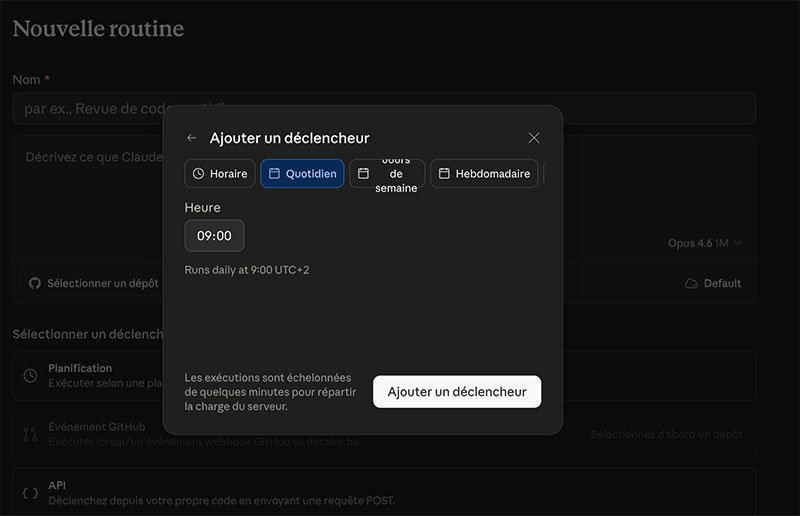Viewport: 800px width, 516px height.
Task: Click the calendar icon in the Quotidien tab
Action: 274,174
